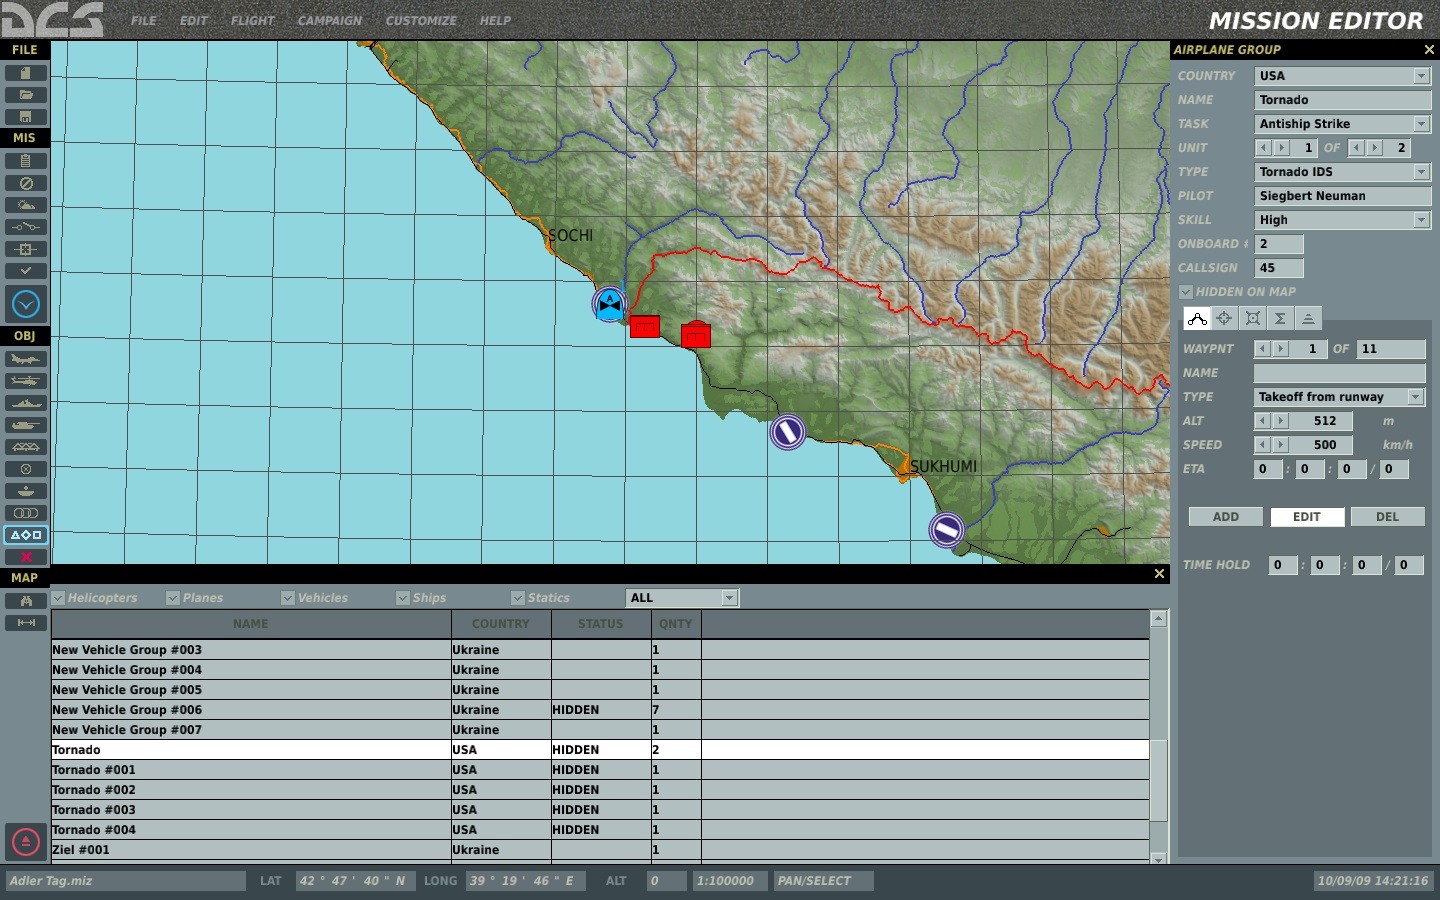
Task: Click the binoculars map icon
Action: 26,601
